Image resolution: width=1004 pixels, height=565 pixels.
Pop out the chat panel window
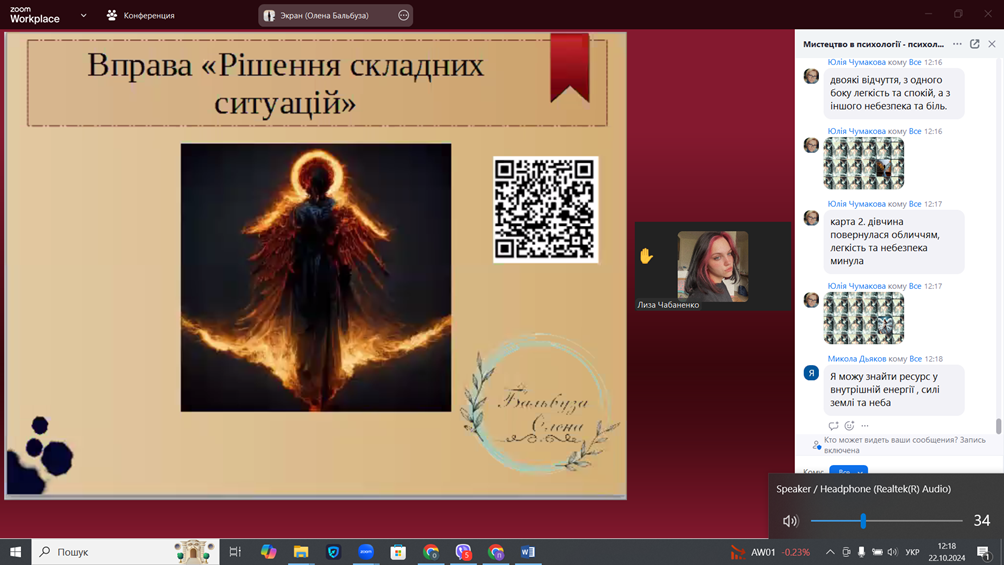click(975, 44)
